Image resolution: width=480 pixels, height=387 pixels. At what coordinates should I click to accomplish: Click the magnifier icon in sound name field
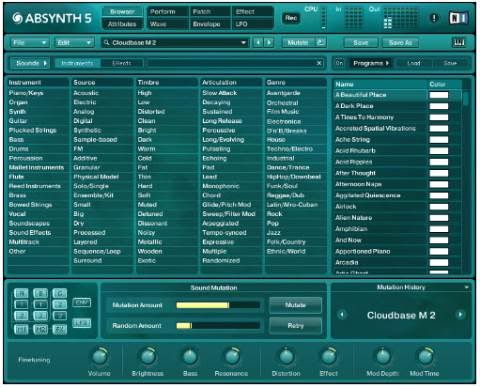[x=107, y=43]
